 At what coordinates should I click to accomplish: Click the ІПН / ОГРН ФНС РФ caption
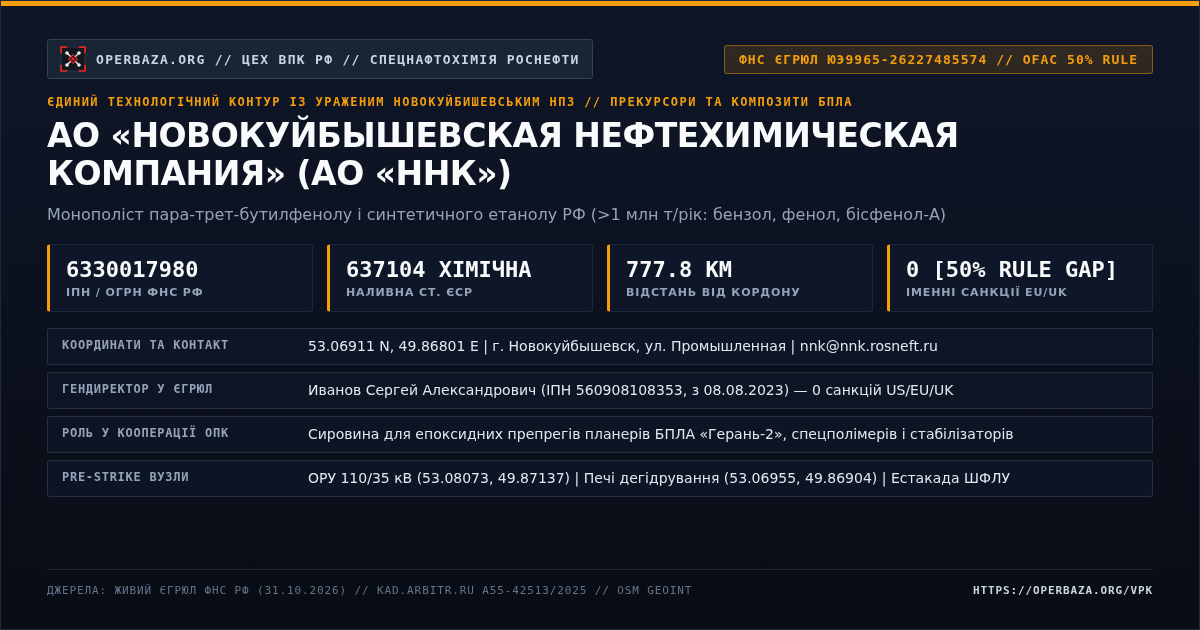pos(135,292)
